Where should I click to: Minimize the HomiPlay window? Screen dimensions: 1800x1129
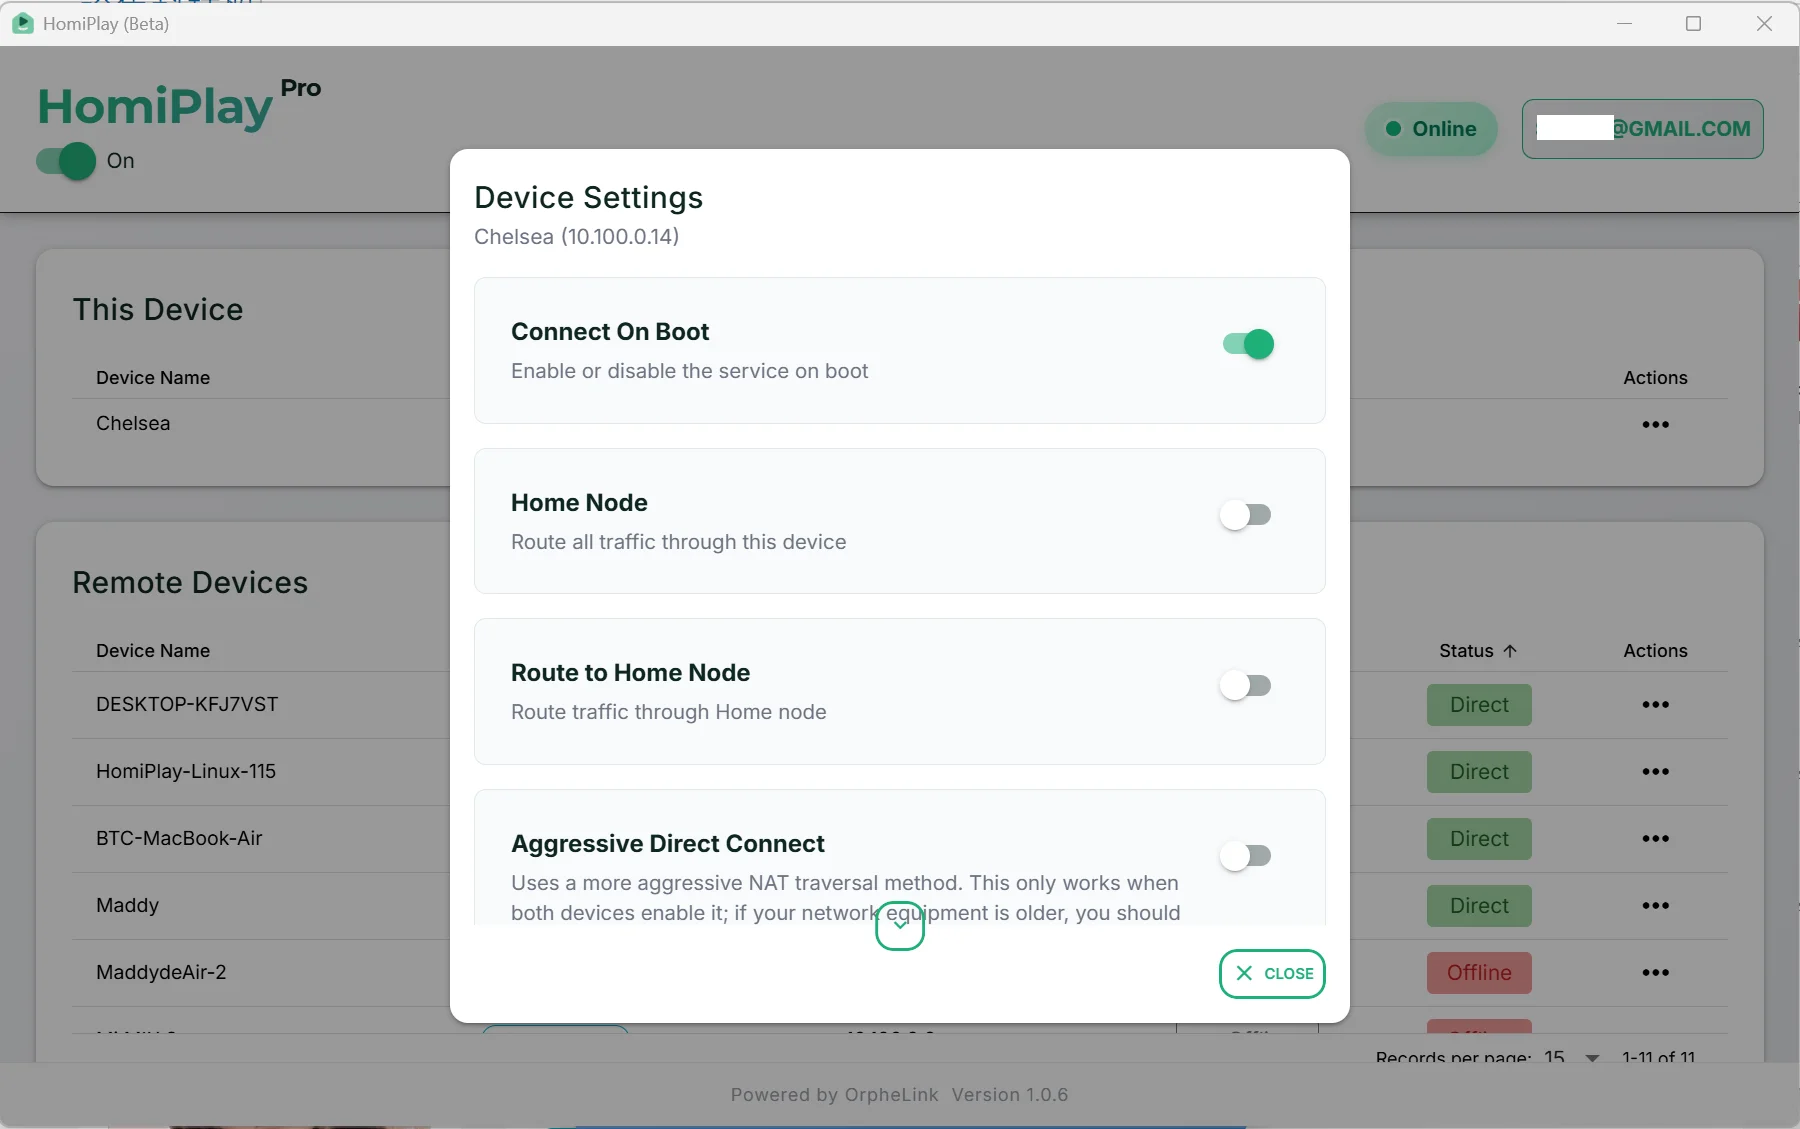tap(1624, 23)
